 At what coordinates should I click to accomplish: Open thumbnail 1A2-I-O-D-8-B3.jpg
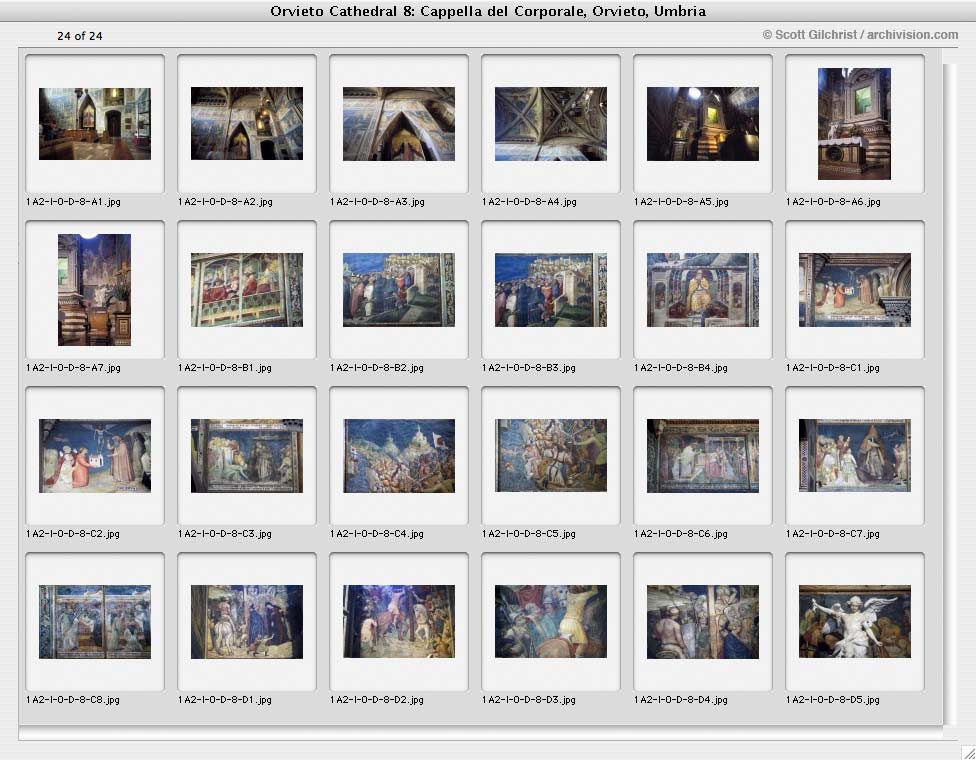550,290
